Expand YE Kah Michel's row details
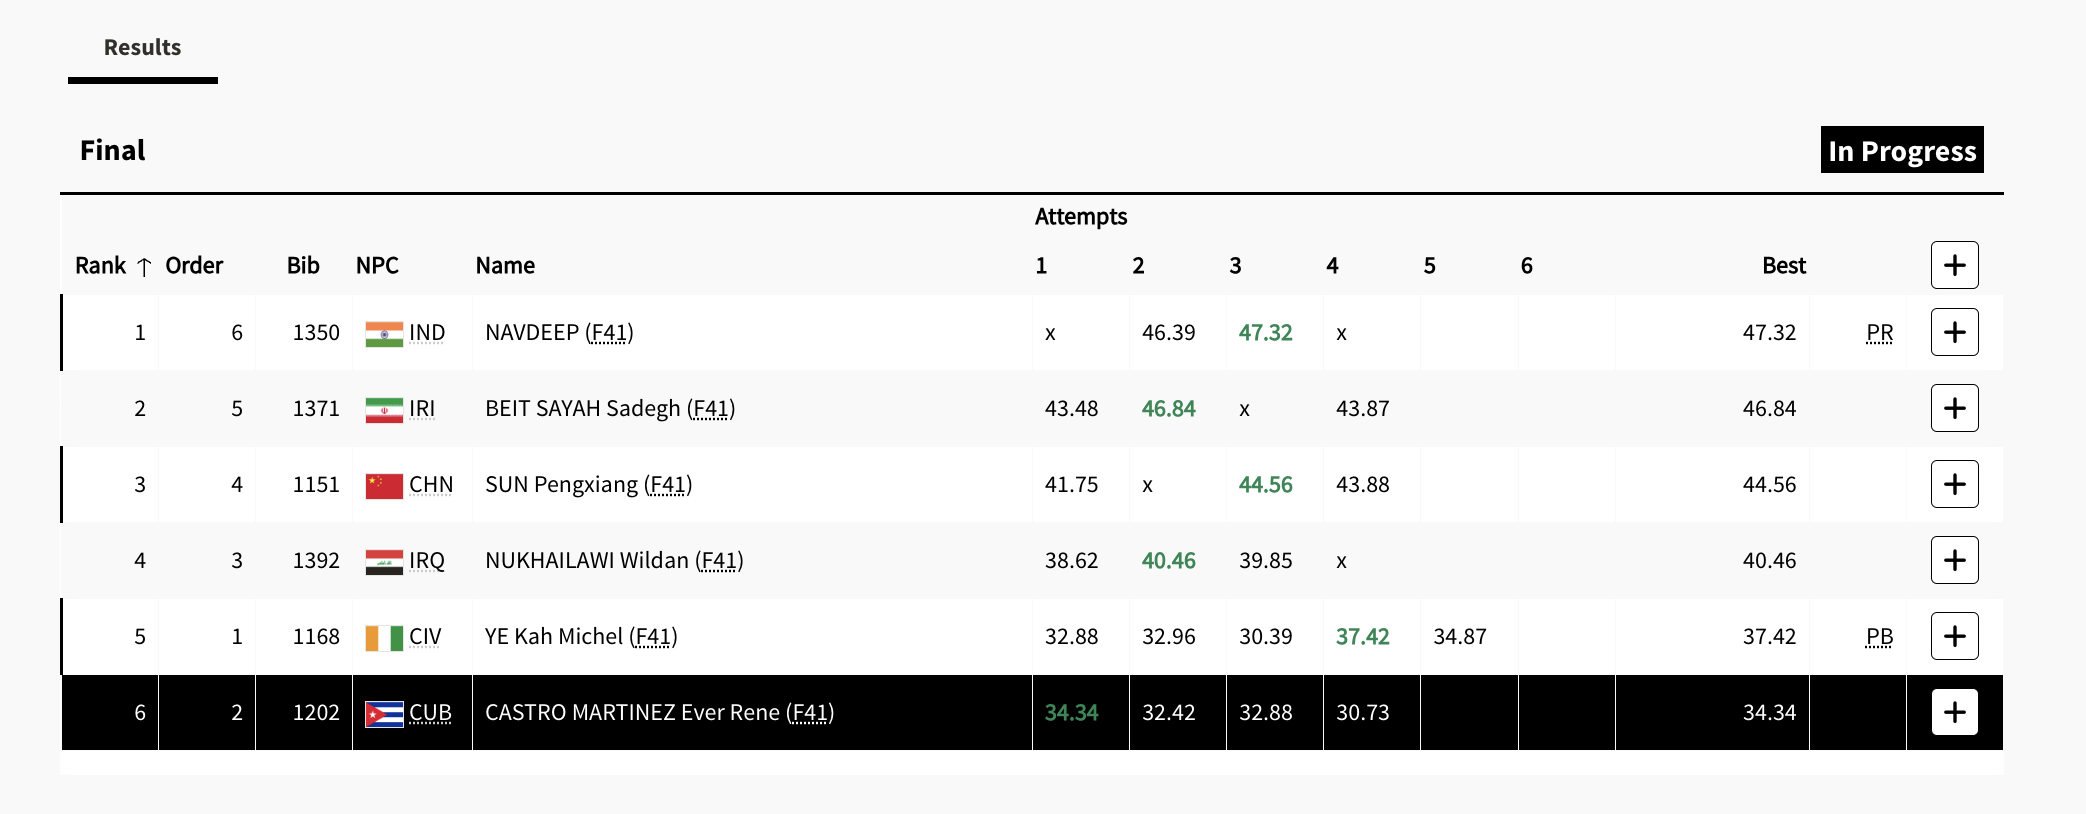 coord(1954,636)
